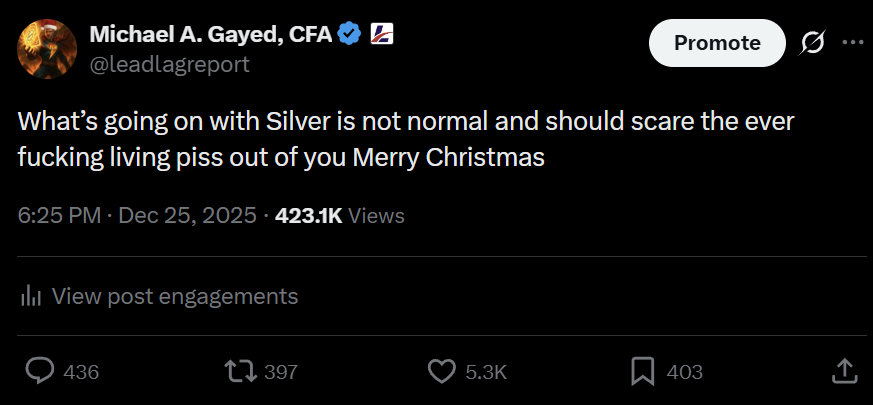
Task: Click the bar chart analytics icon
Action: click(31, 296)
